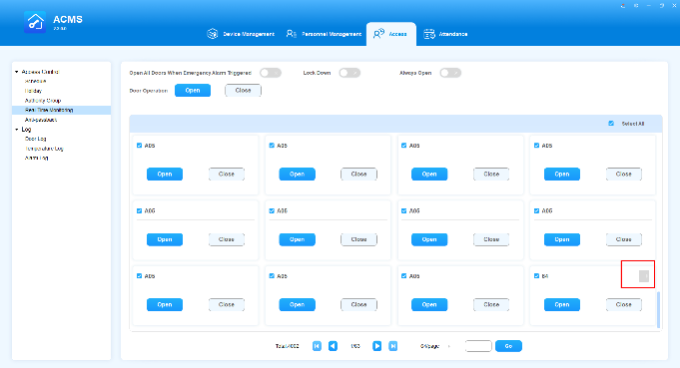The width and height of the screenshot is (680, 368).
Task: Enable Open All Doors When Emergency Alarm Triggered
Action: [271, 73]
